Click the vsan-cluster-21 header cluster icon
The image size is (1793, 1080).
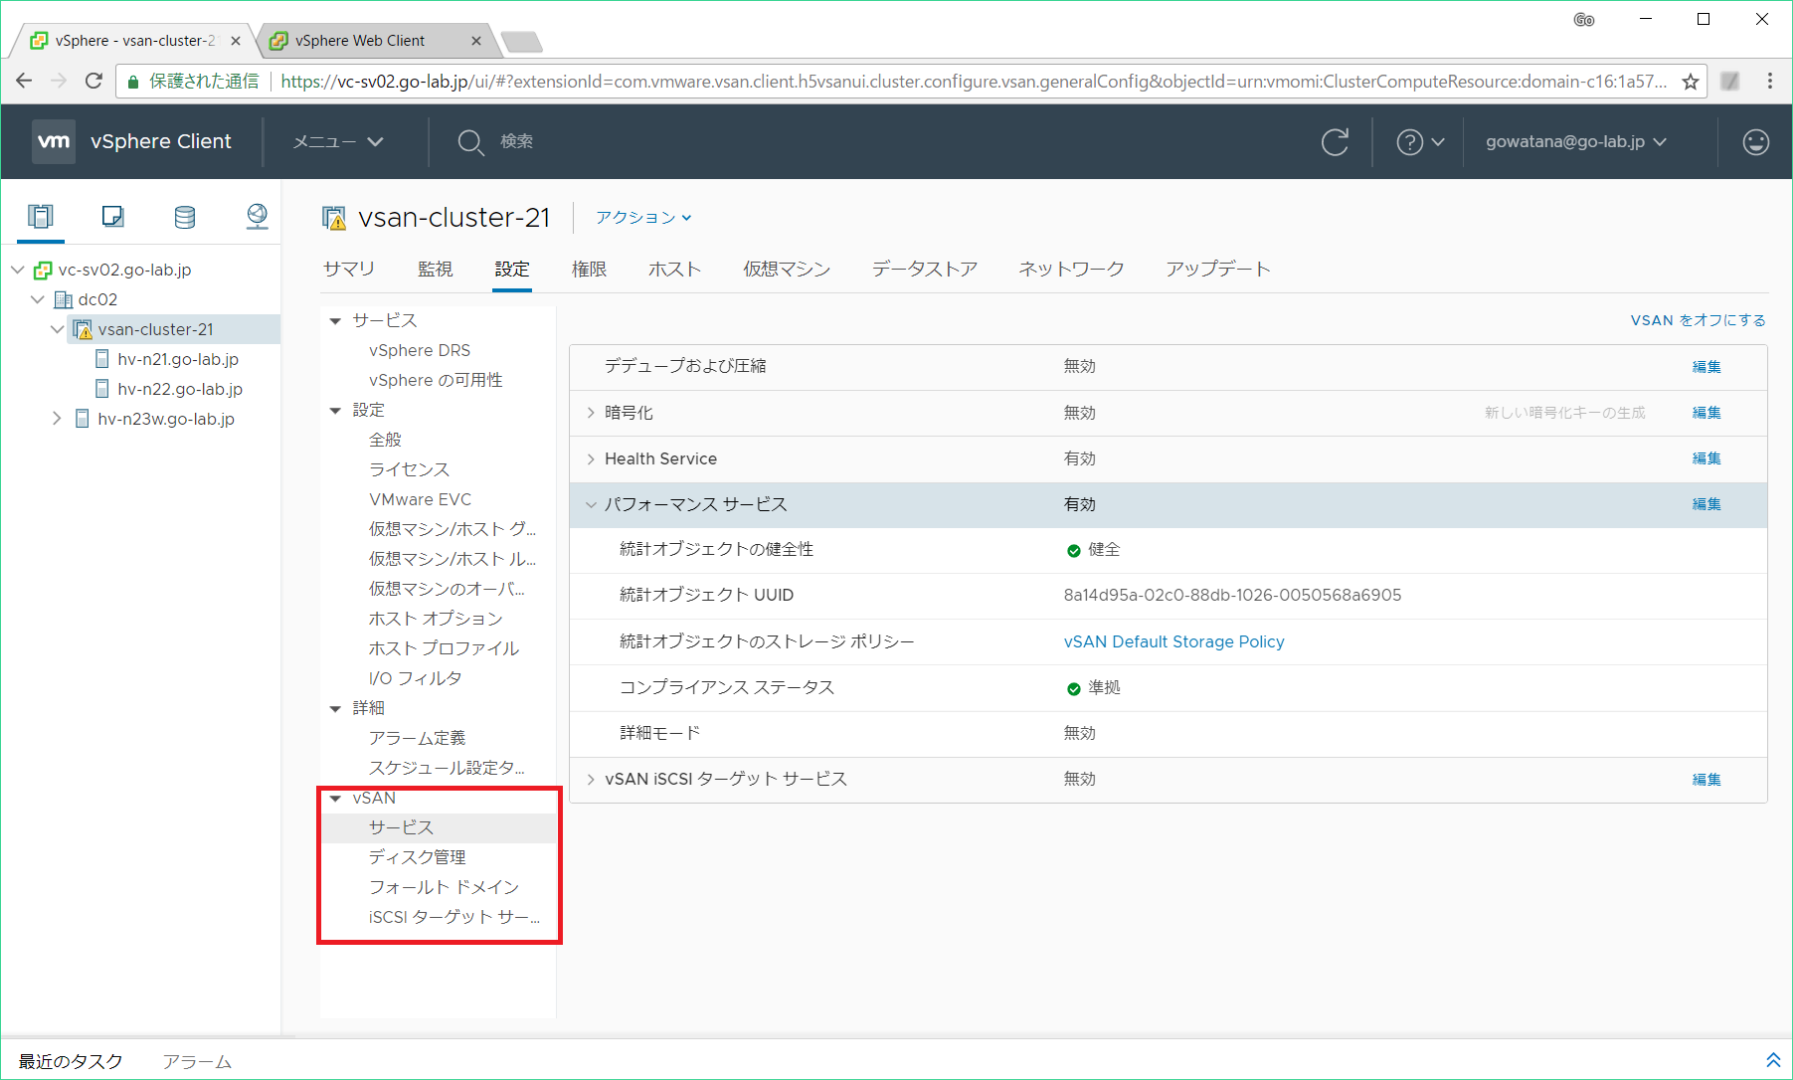[334, 217]
